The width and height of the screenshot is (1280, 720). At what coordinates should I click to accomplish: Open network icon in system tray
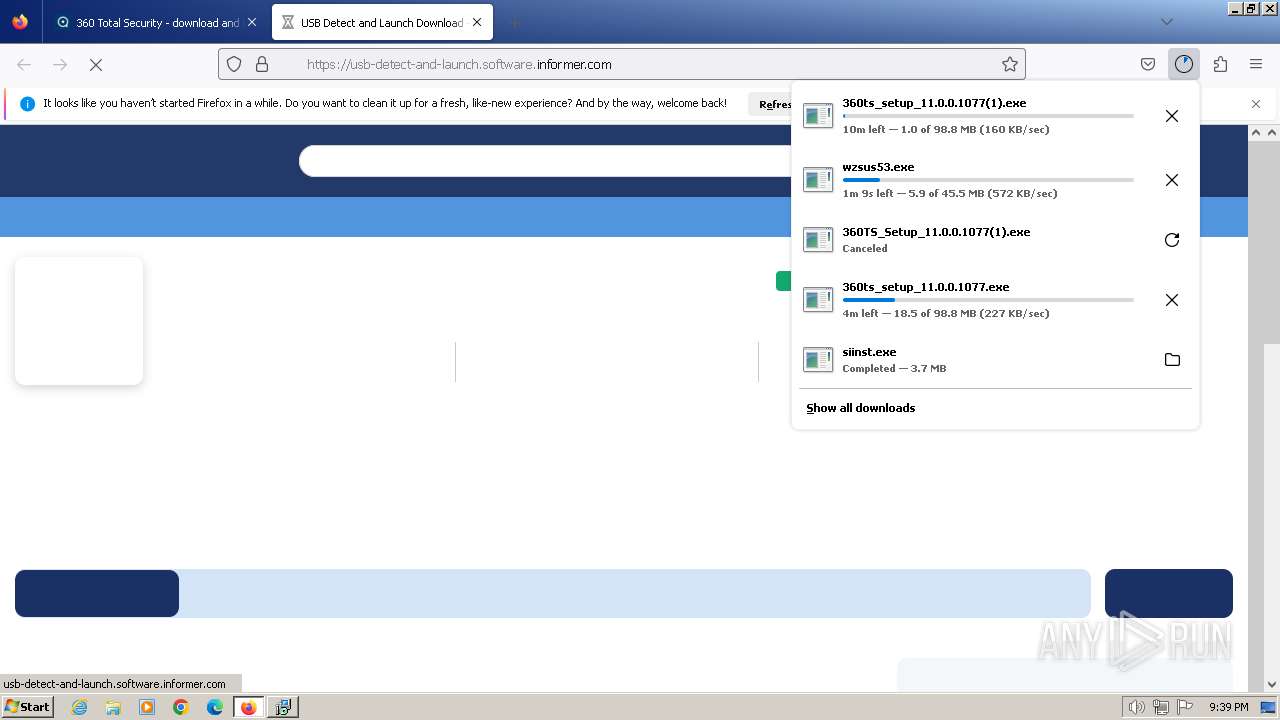pyautogui.click(x=1161, y=707)
